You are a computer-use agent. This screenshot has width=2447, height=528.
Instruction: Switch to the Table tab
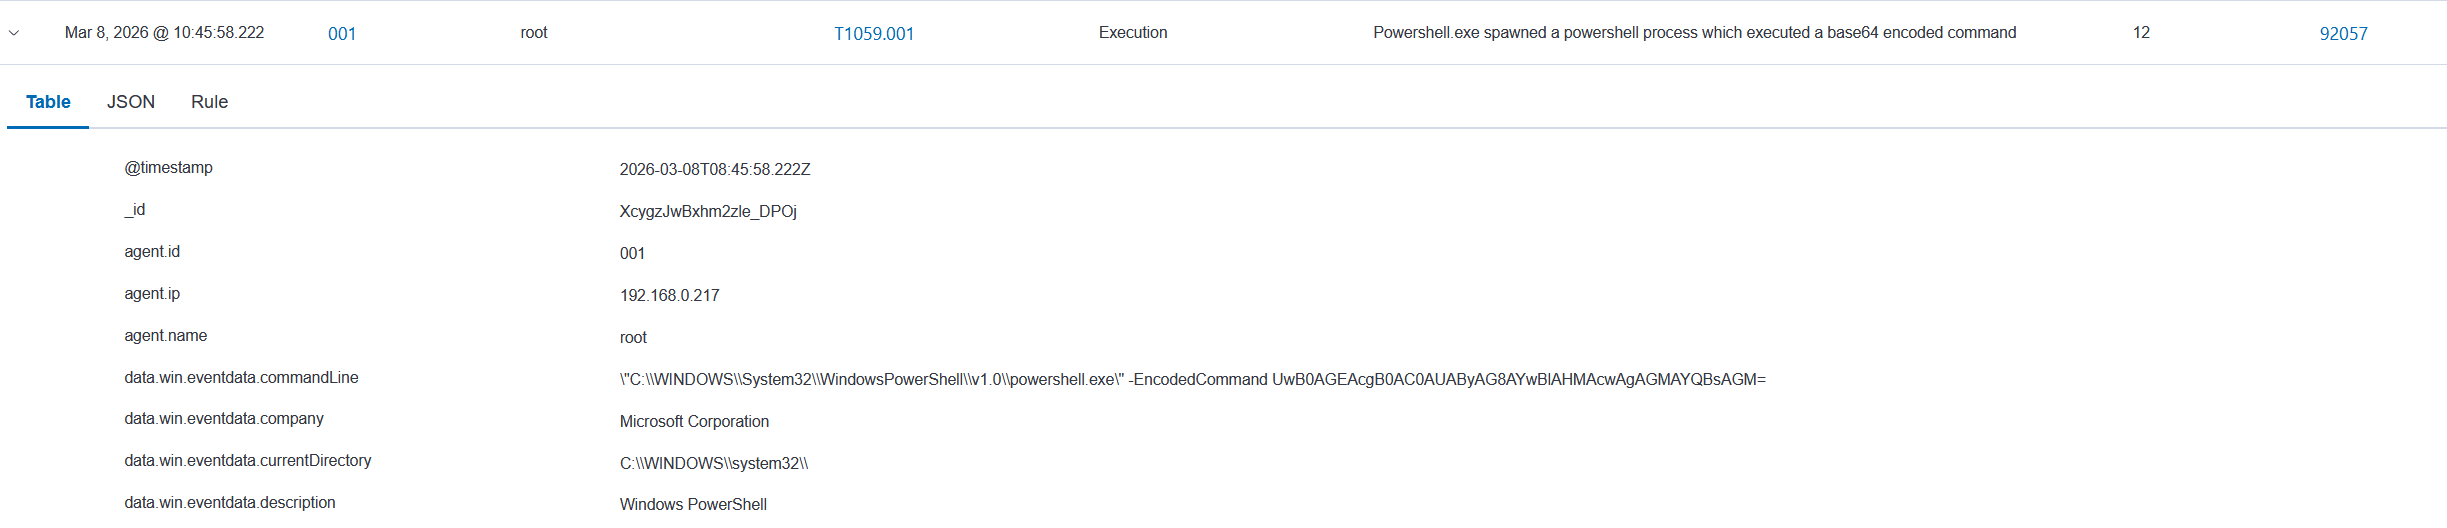(x=48, y=102)
